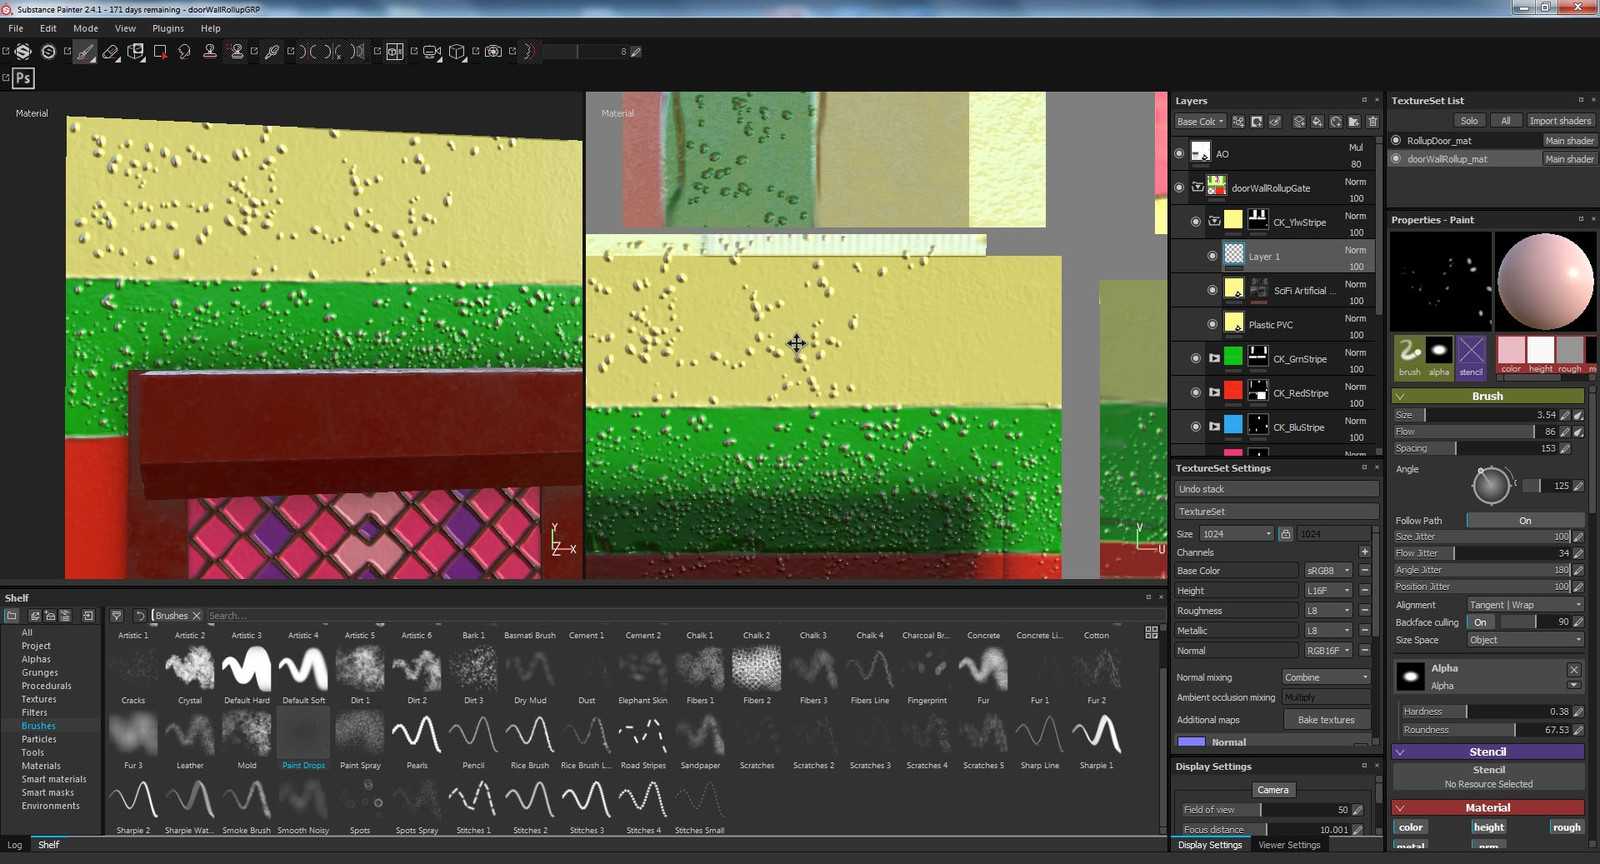
Task: Add an effect in Layers toolbar
Action: (1238, 122)
